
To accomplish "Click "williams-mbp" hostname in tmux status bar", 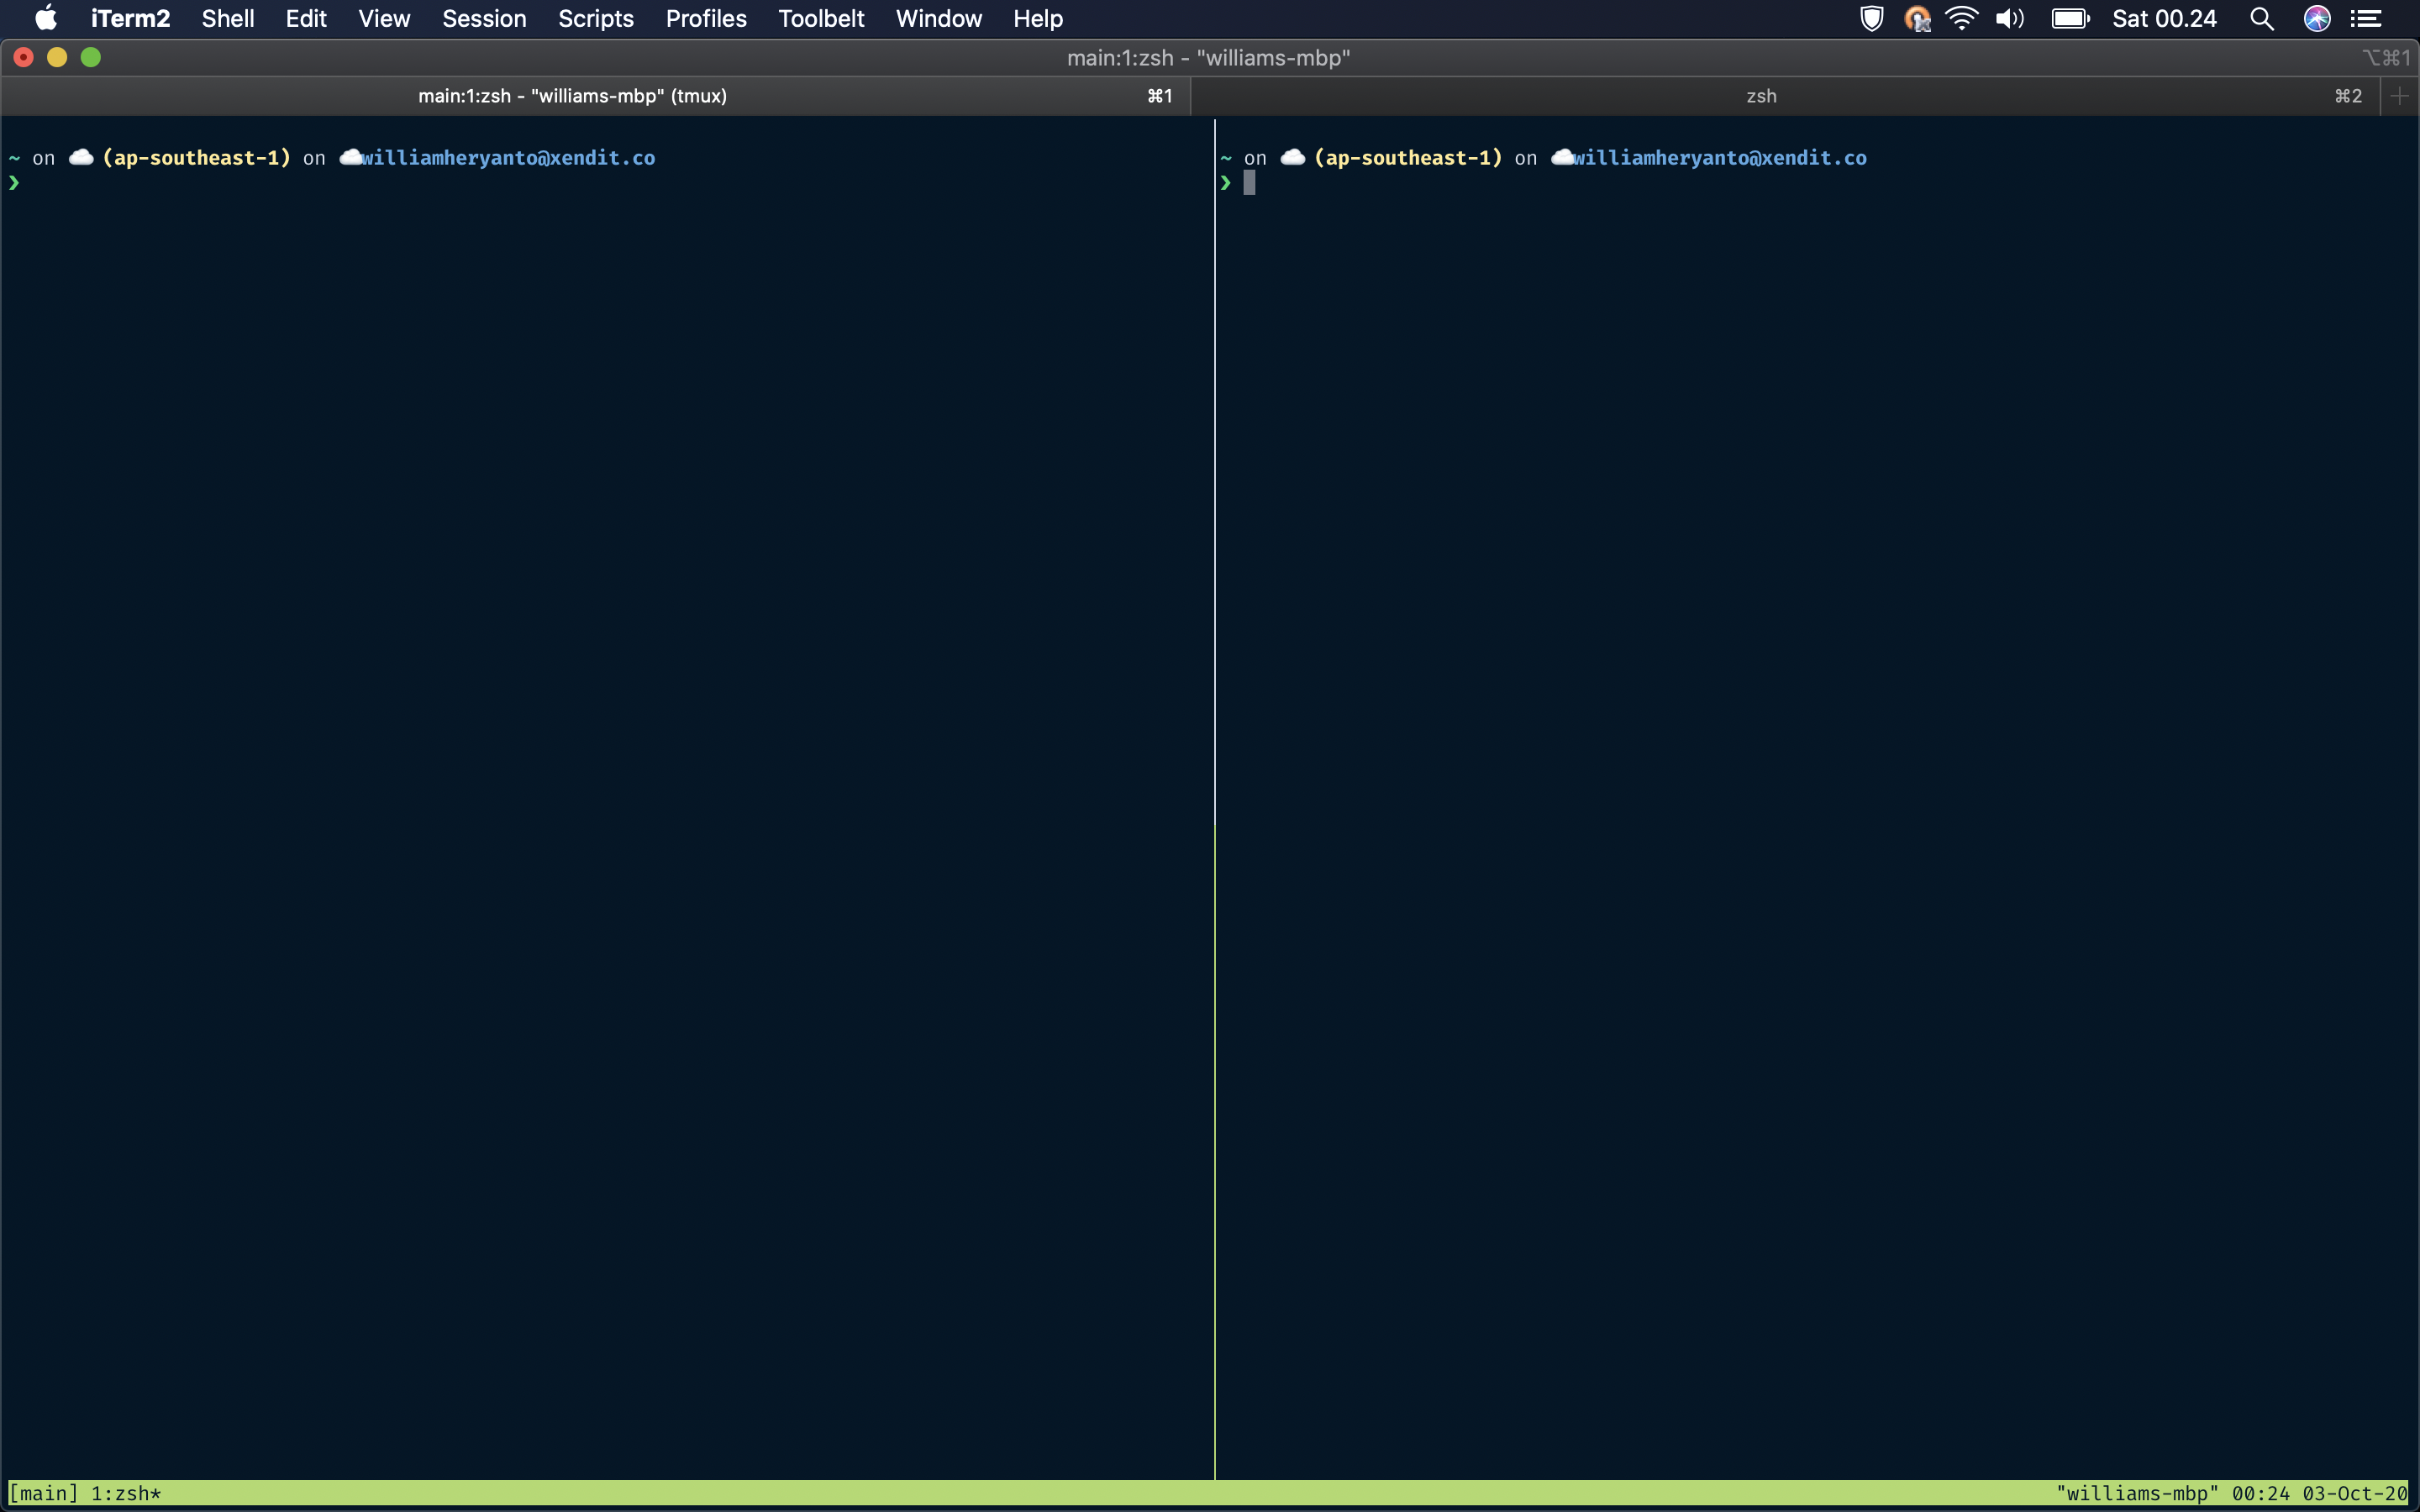I will [2137, 1494].
